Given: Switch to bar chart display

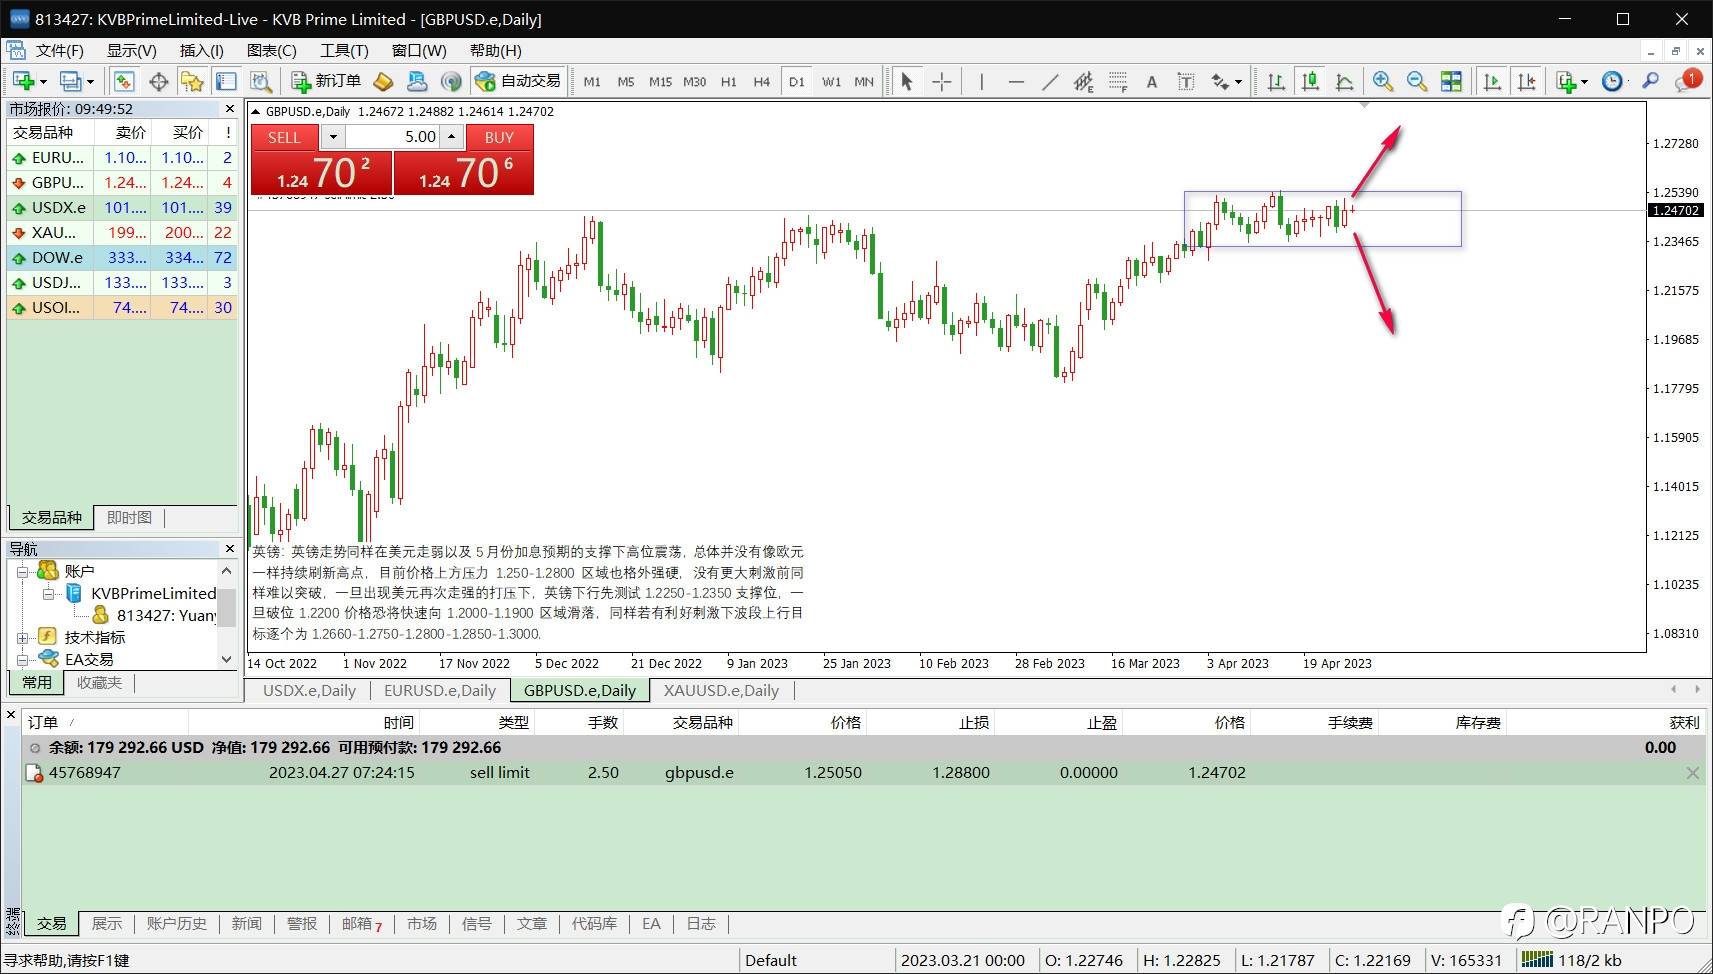Looking at the screenshot, I should pos(1276,81).
